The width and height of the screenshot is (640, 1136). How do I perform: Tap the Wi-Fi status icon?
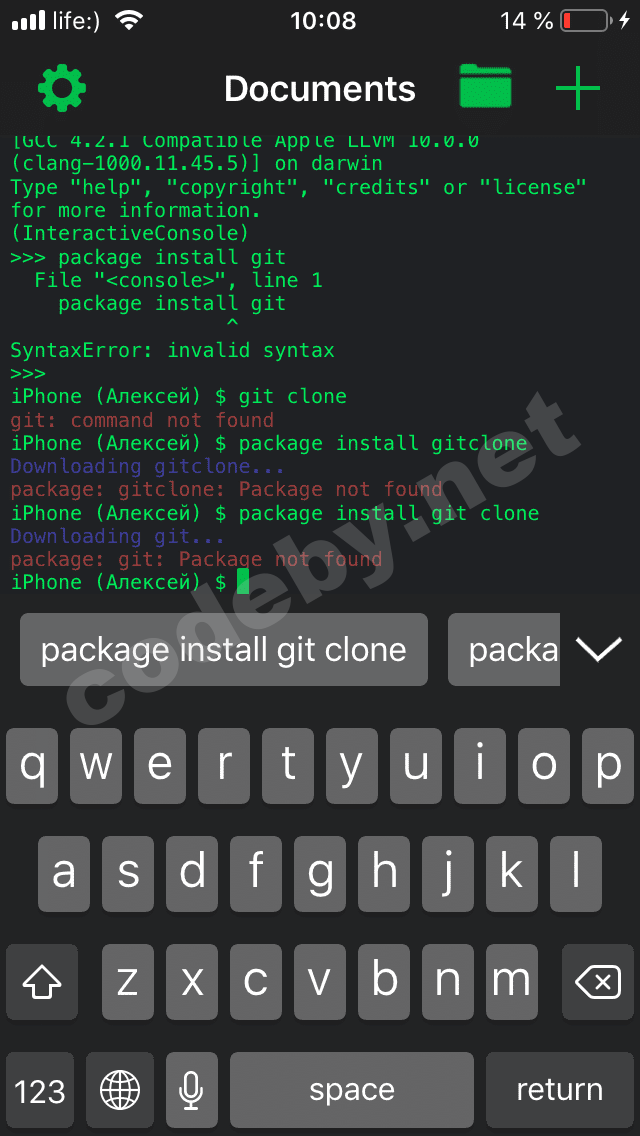(130, 20)
